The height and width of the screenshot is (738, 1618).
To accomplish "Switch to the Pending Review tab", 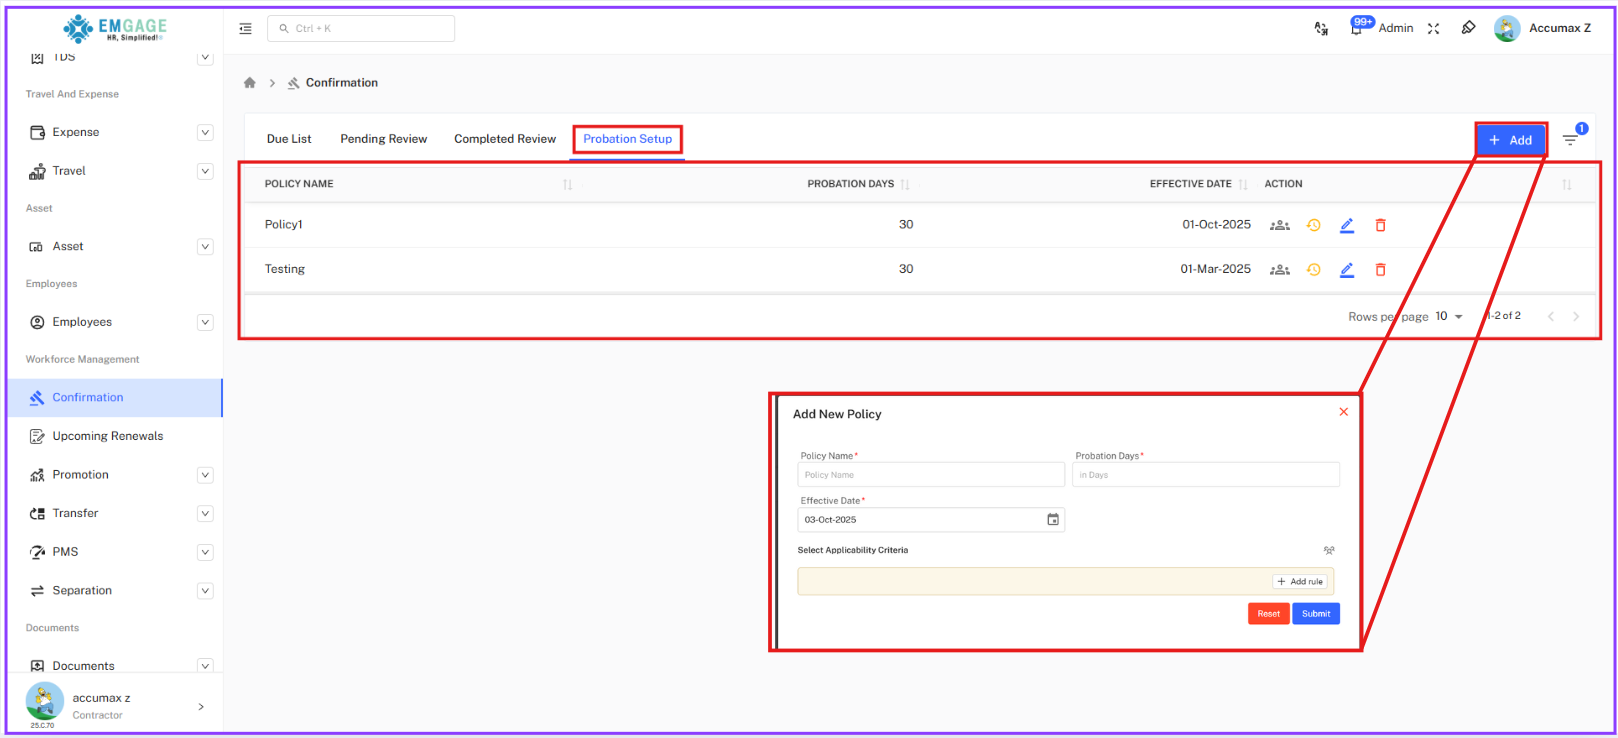I will pyautogui.click(x=383, y=139).
